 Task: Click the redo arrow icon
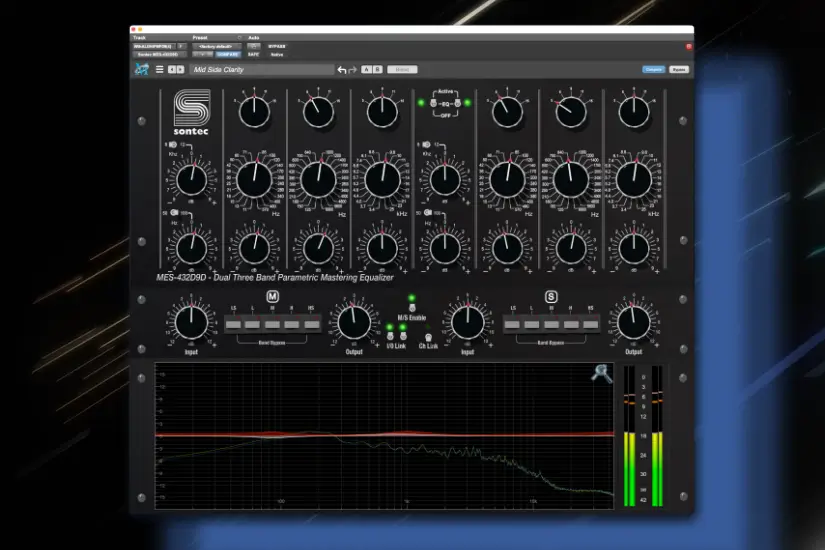click(x=352, y=70)
